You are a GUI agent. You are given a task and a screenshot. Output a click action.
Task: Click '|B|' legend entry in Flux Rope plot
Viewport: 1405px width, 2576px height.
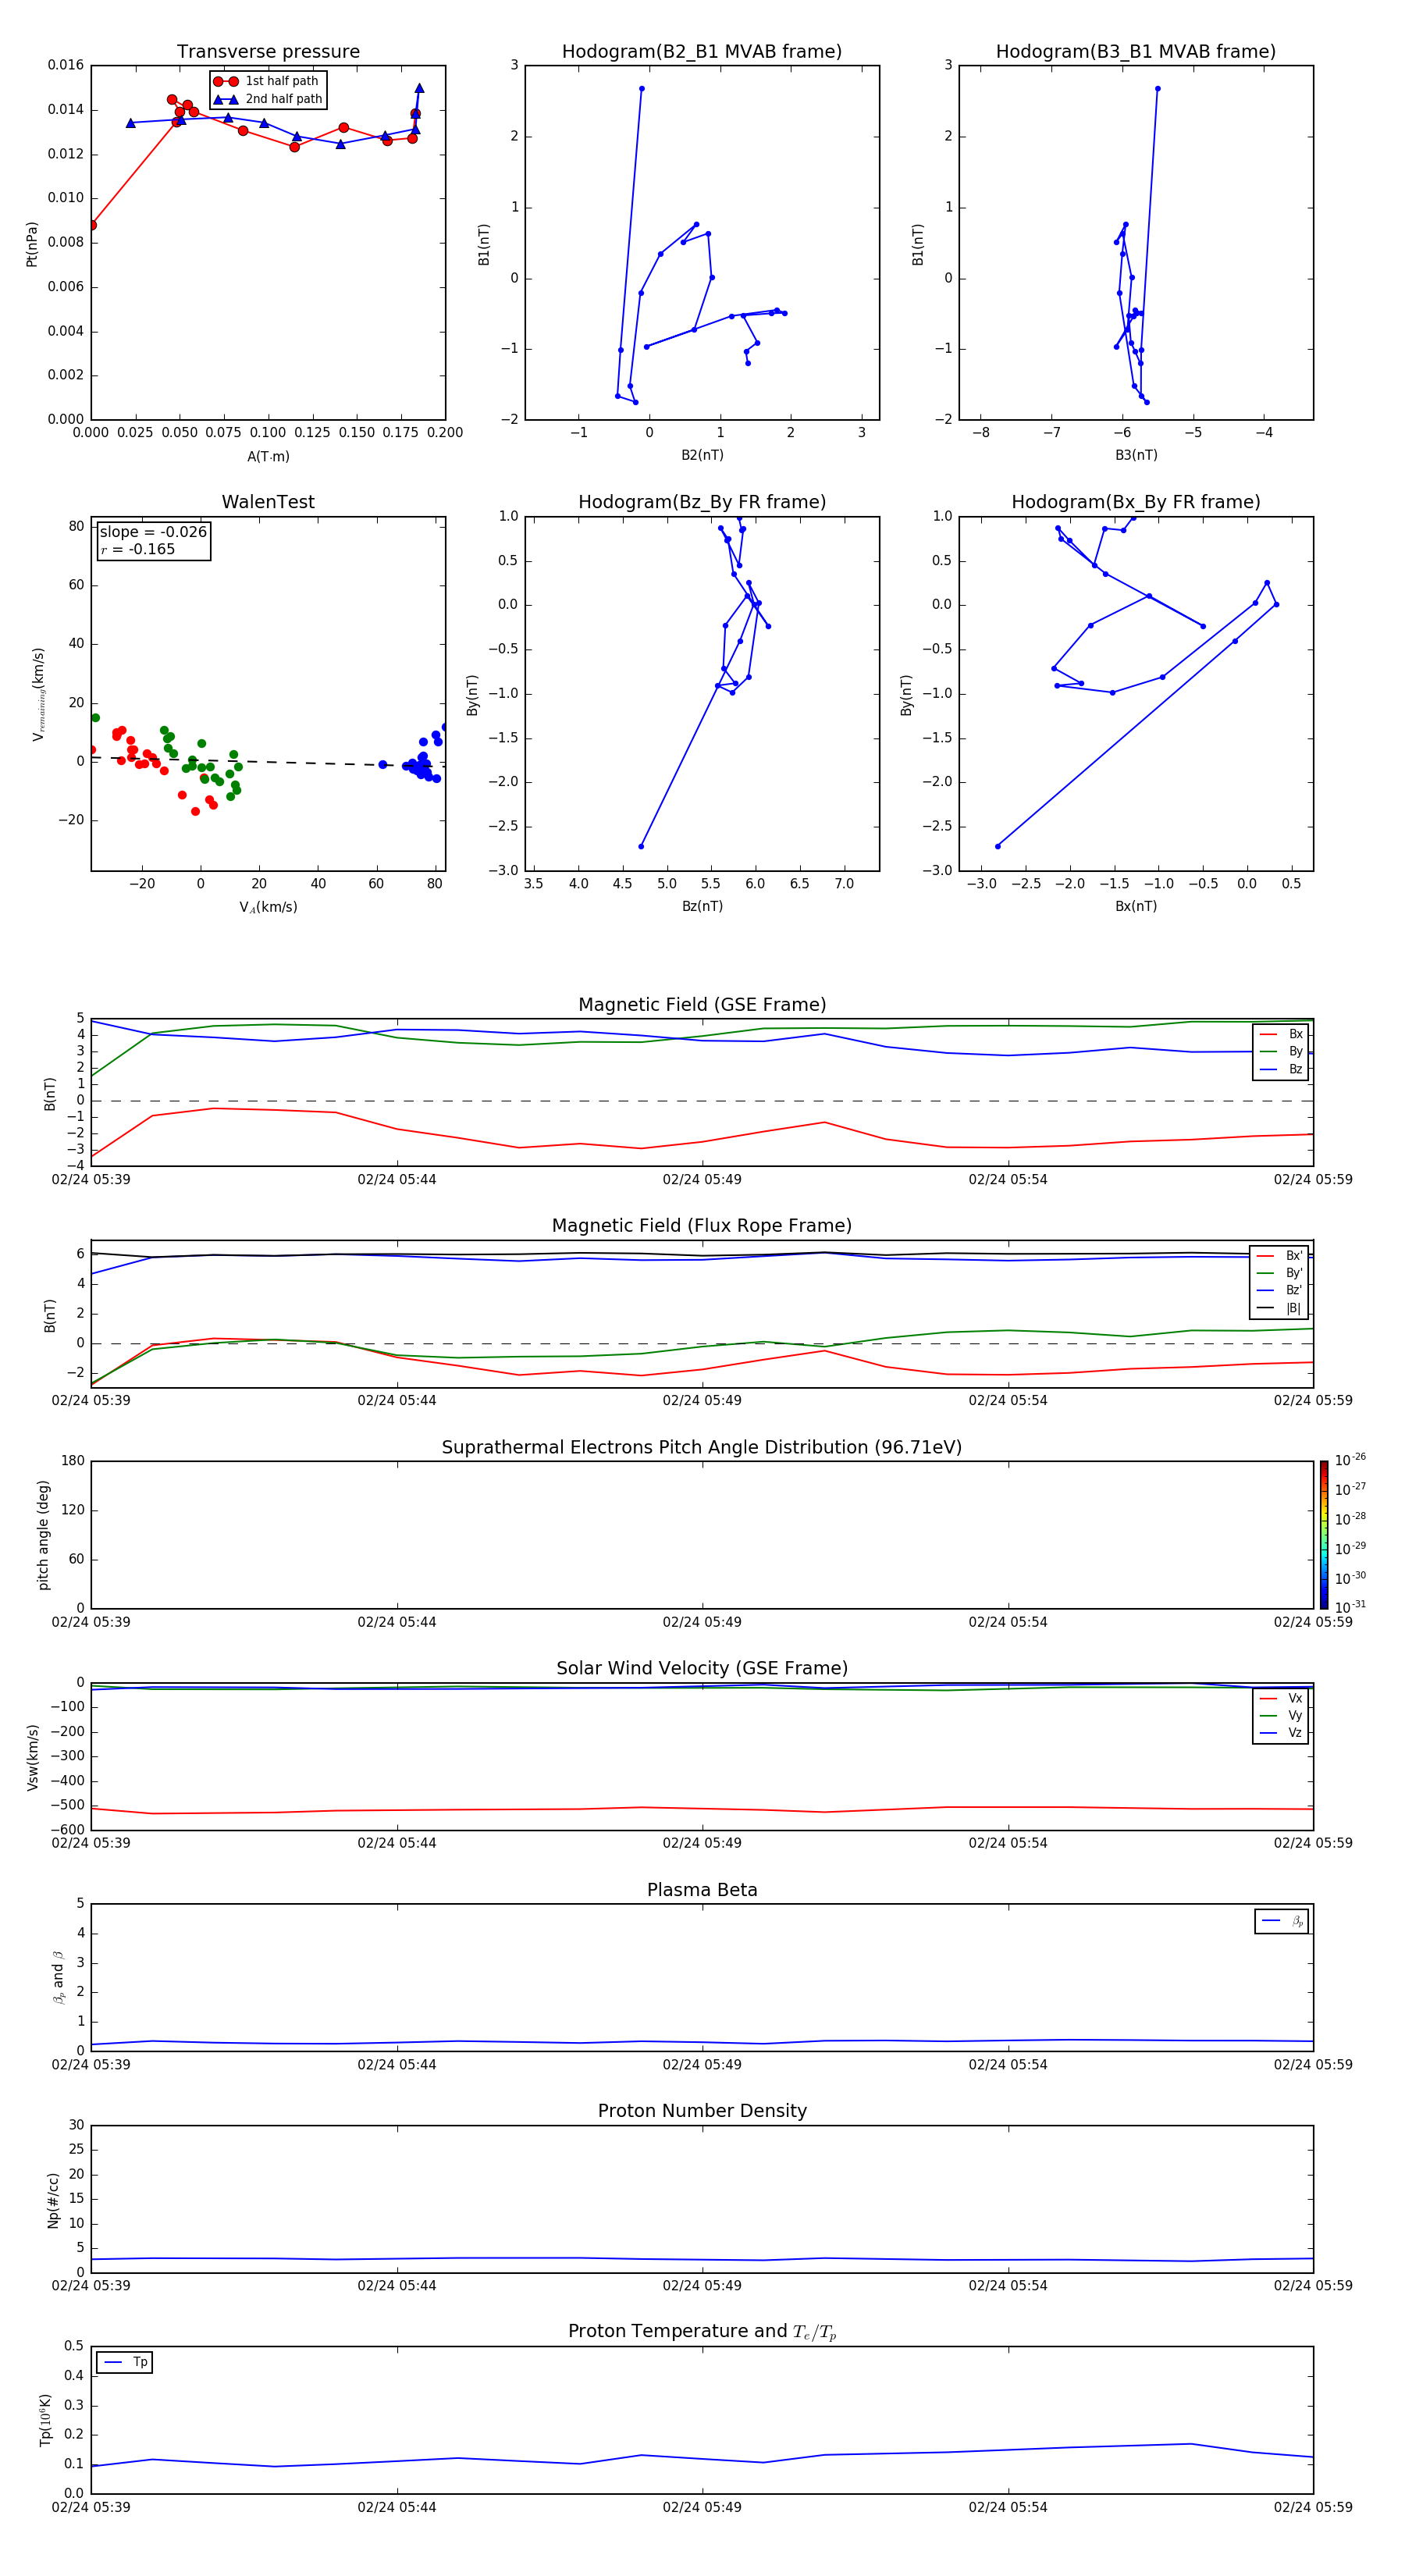[1280, 1309]
